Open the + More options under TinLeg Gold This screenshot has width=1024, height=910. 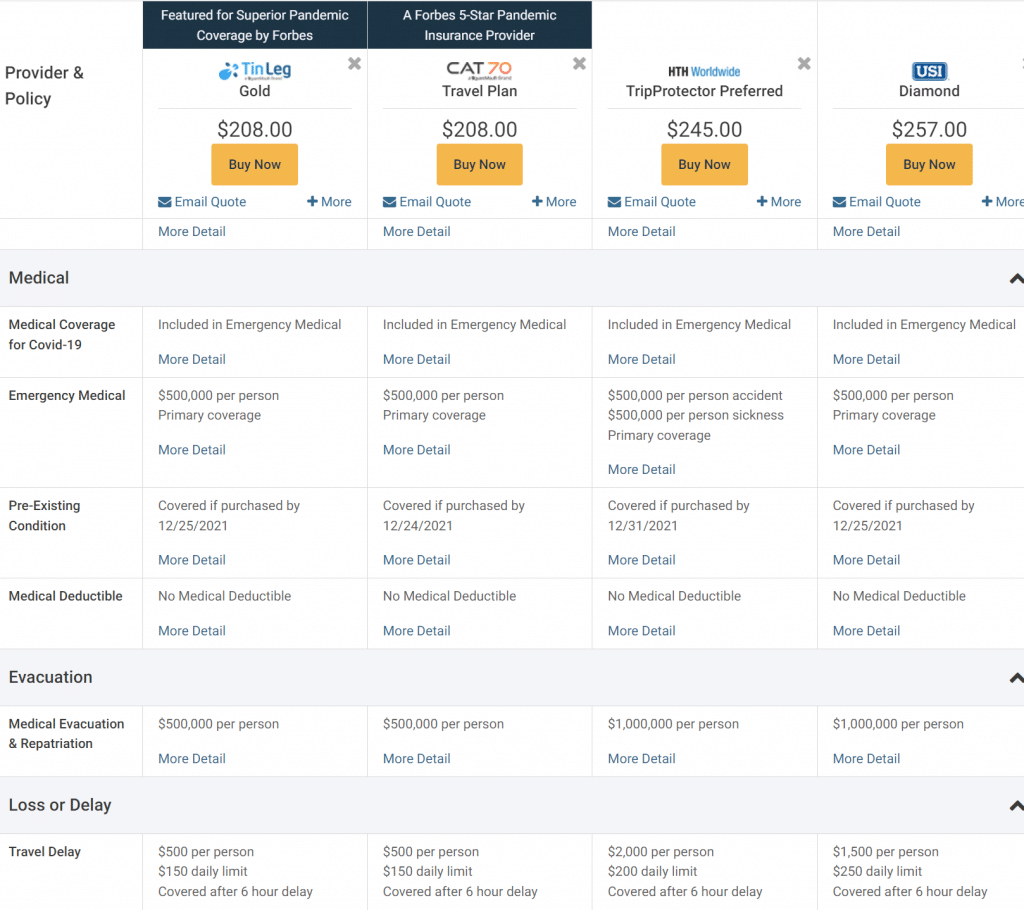329,202
